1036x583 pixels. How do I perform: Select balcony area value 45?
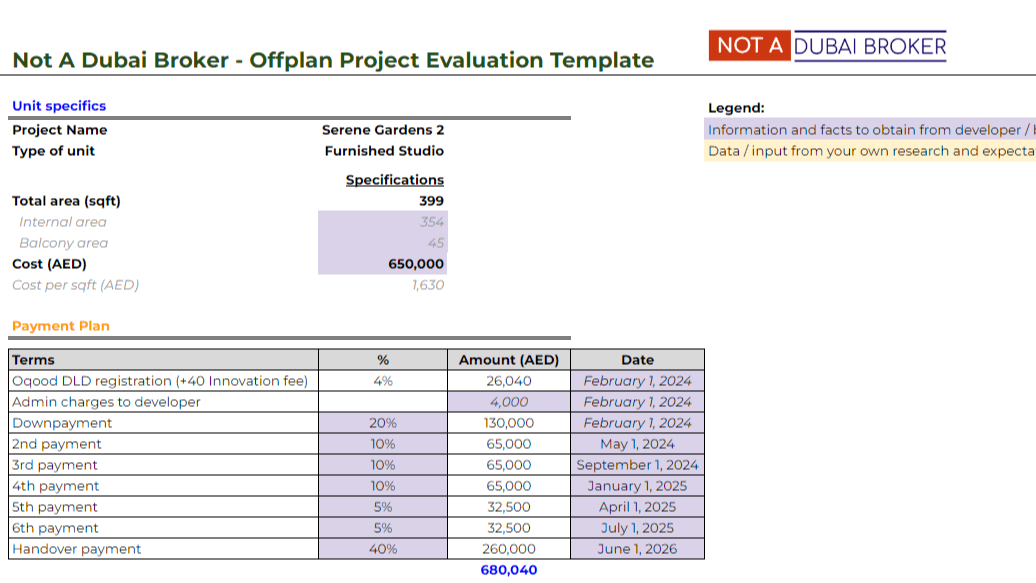(383, 243)
